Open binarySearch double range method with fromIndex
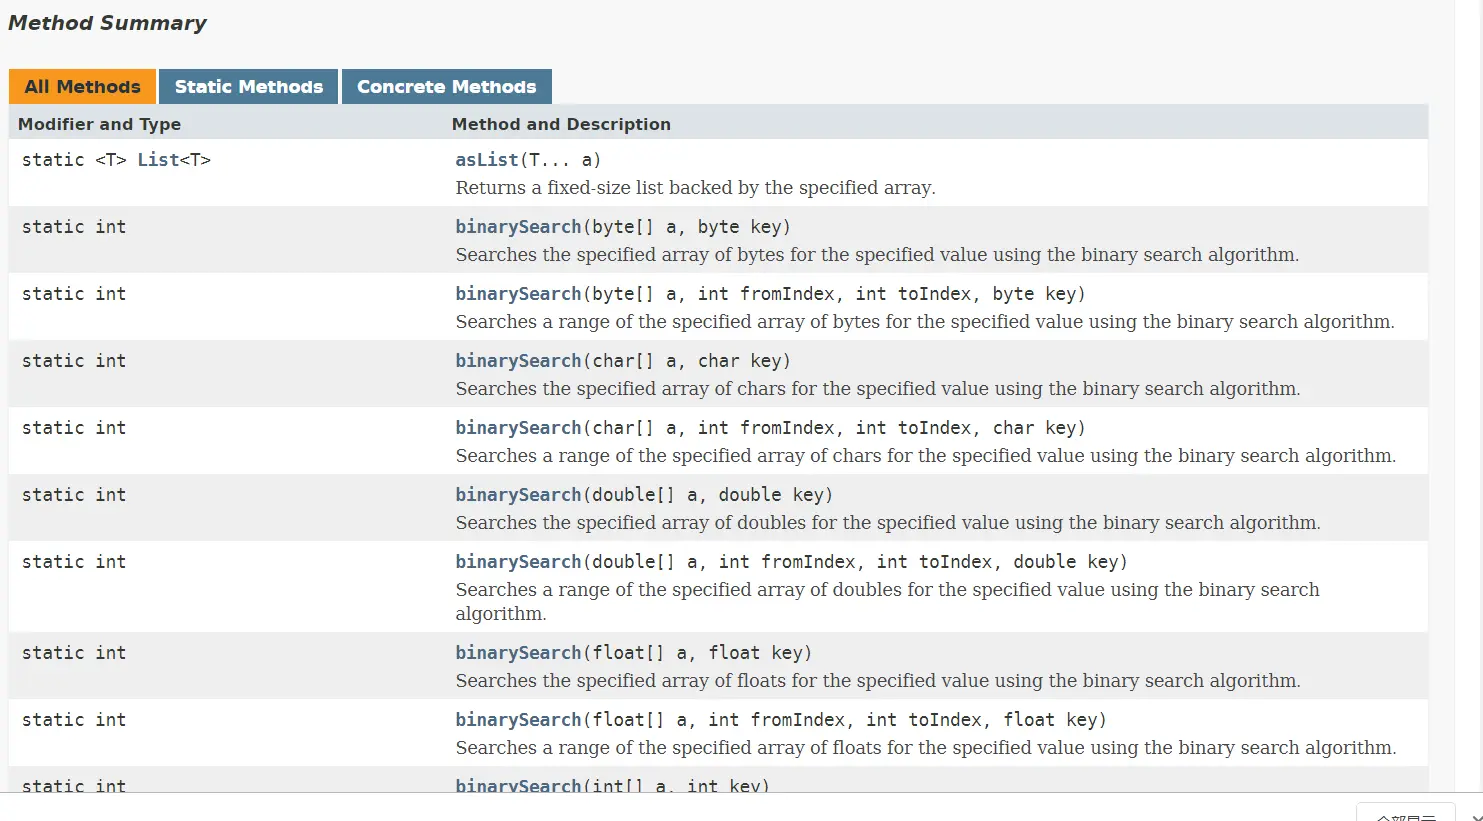1483x821 pixels. click(518, 562)
